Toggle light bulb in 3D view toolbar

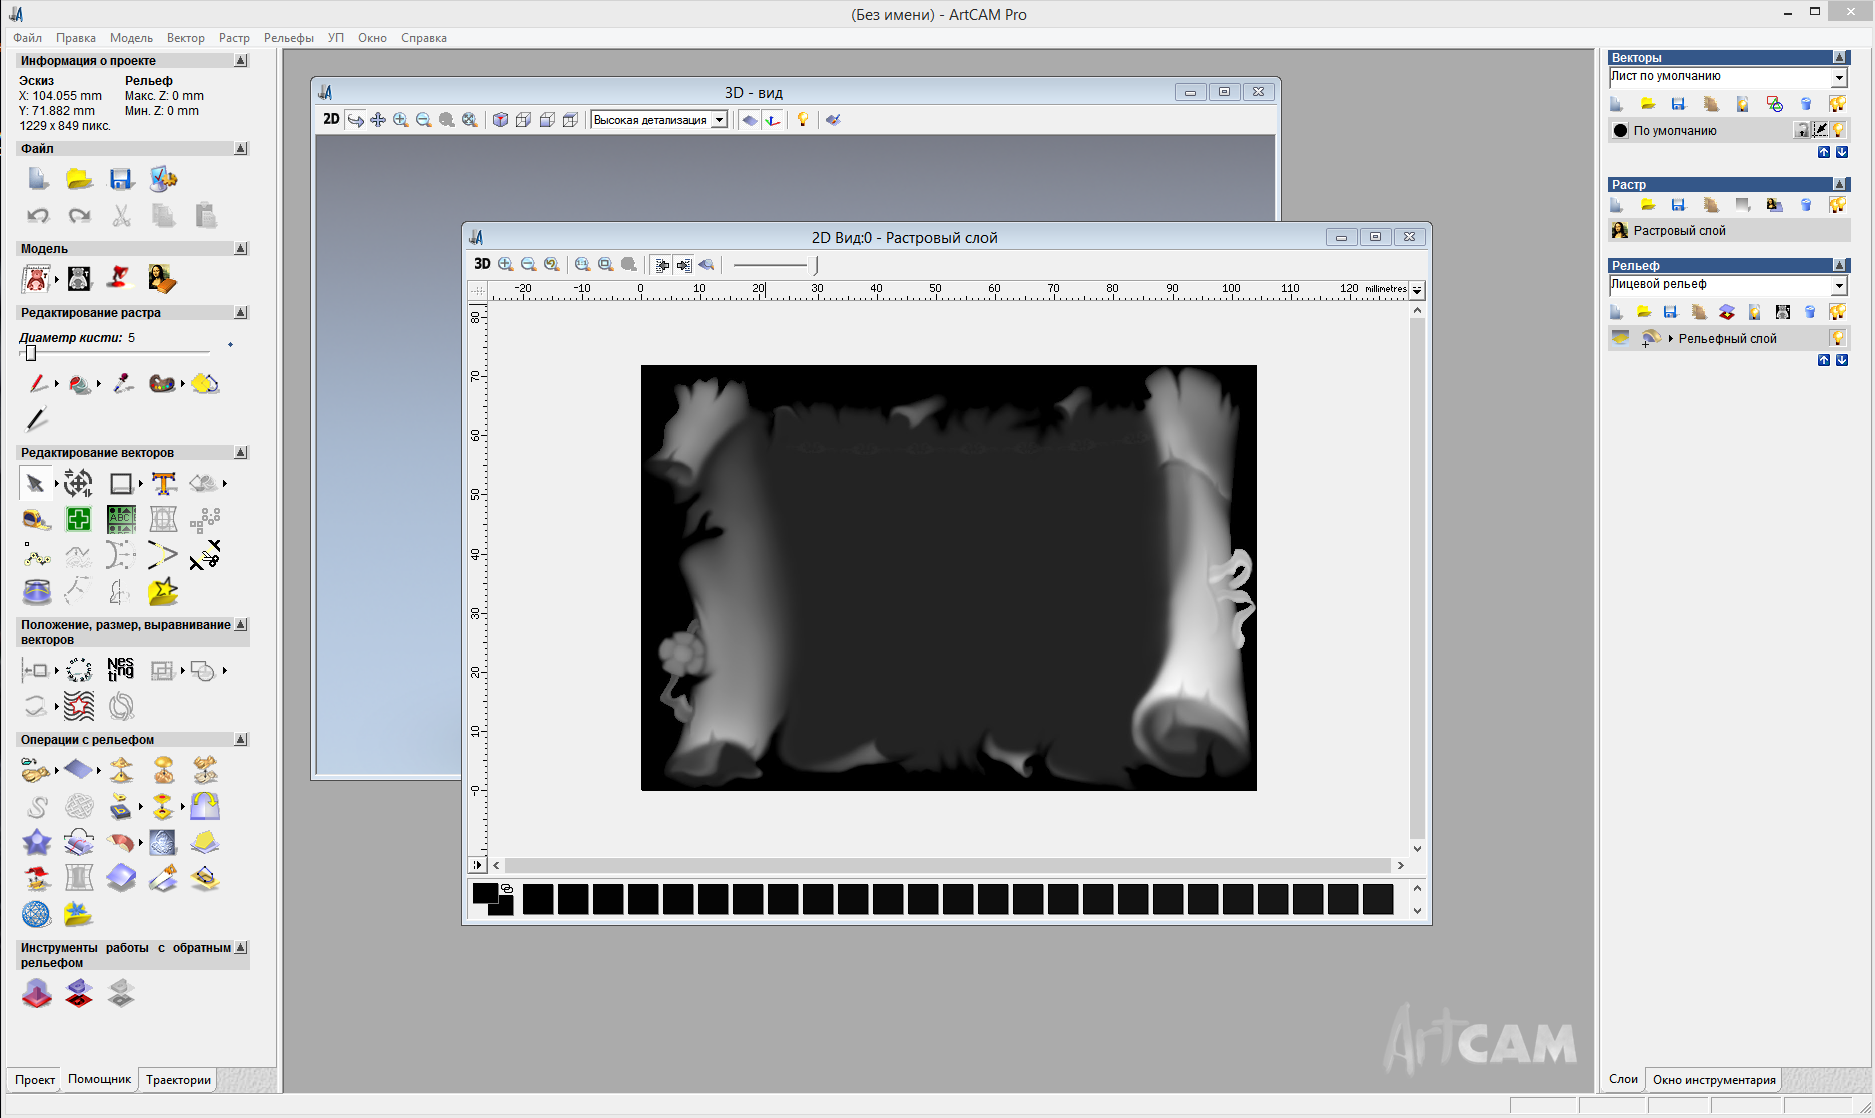coord(802,120)
